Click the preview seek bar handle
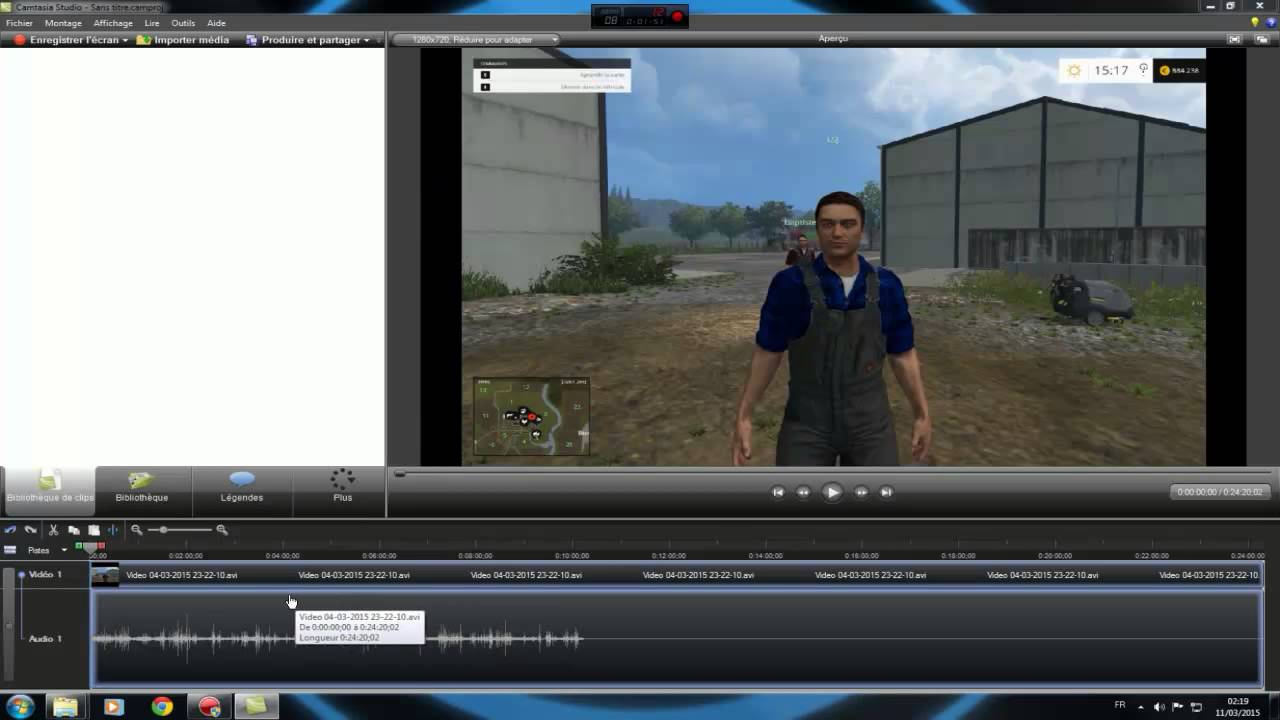 (400, 474)
